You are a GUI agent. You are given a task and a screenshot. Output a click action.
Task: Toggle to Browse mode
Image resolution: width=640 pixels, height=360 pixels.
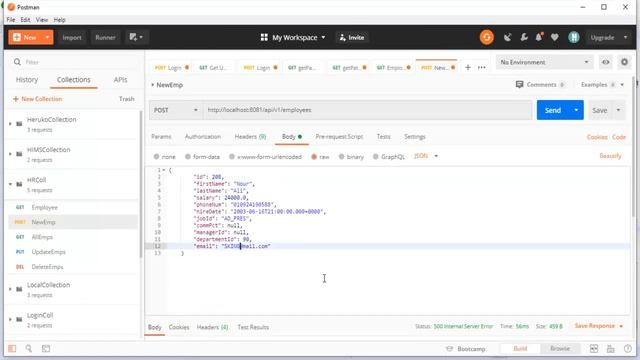tap(560, 349)
